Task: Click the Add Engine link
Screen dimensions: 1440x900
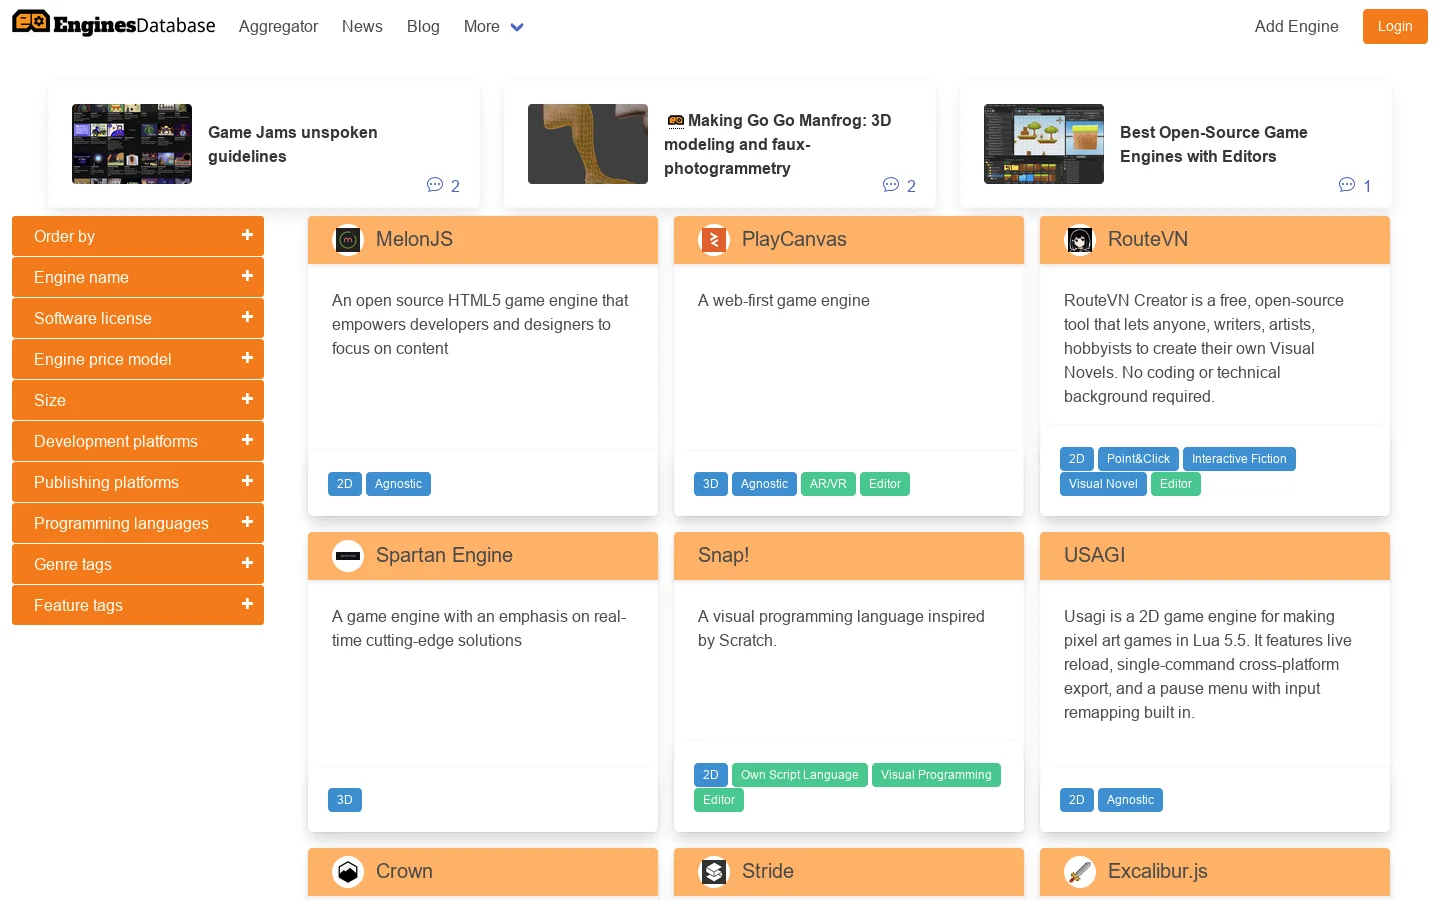Action: (x=1296, y=27)
